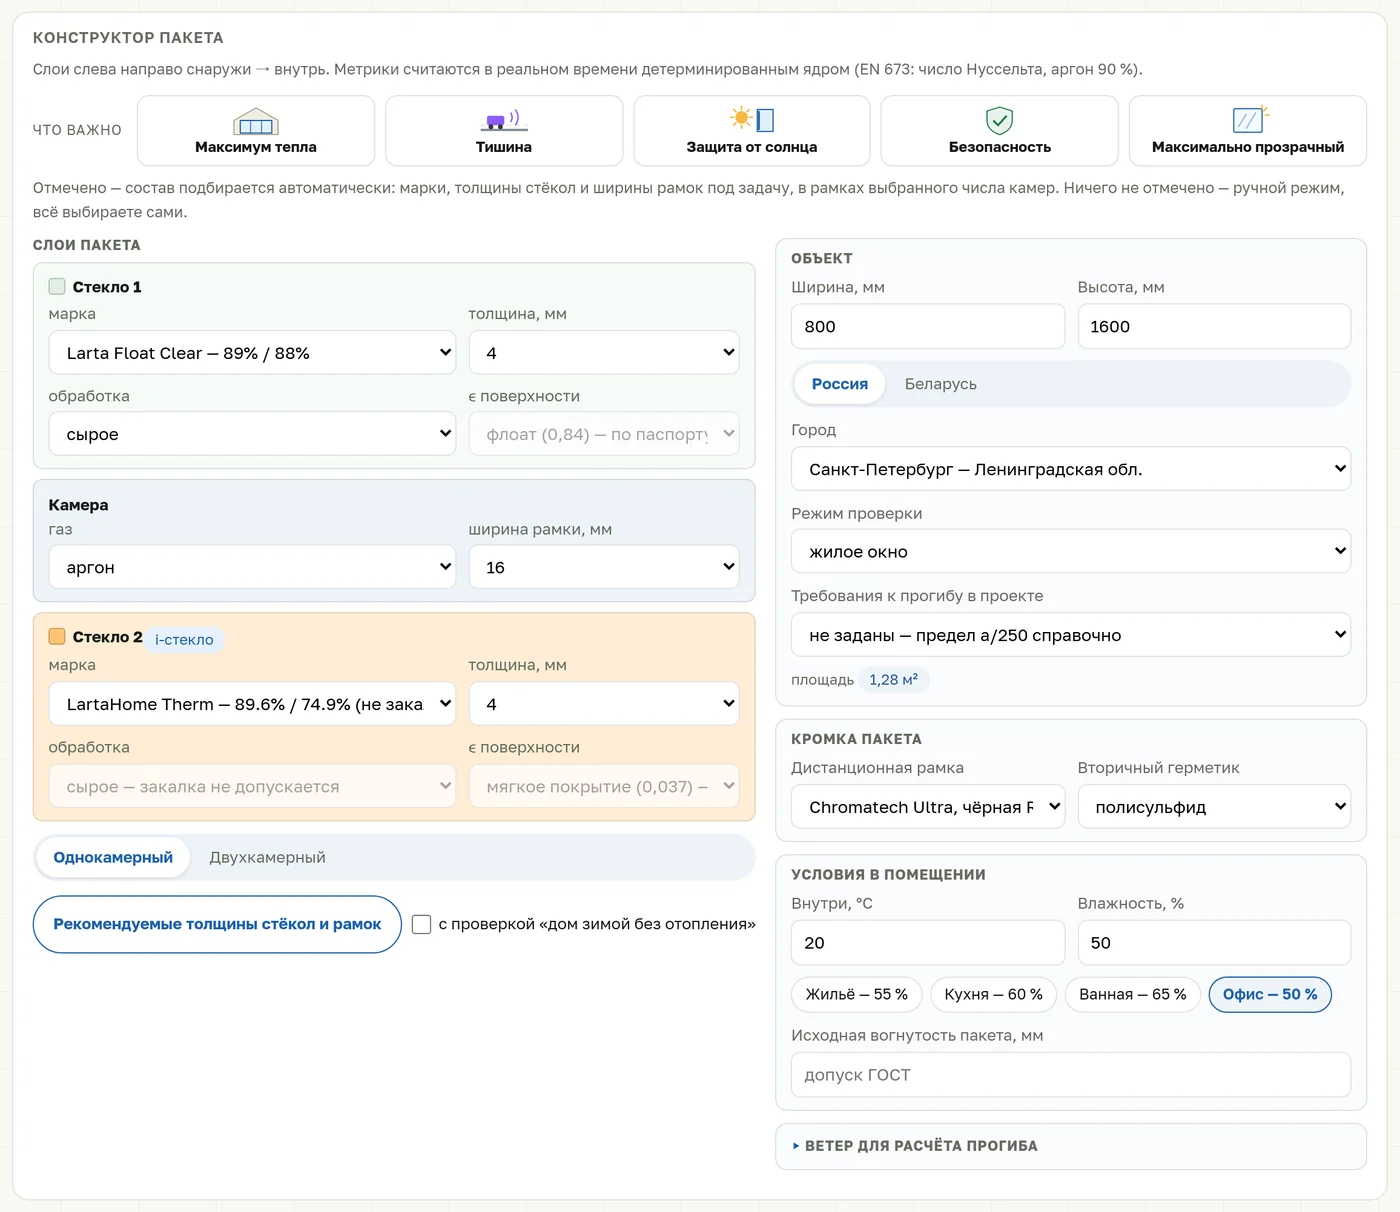Screen dimensions: 1400x1212
Task: Open Вторичный герметик dropdown полисульфид
Action: pos(1214,807)
